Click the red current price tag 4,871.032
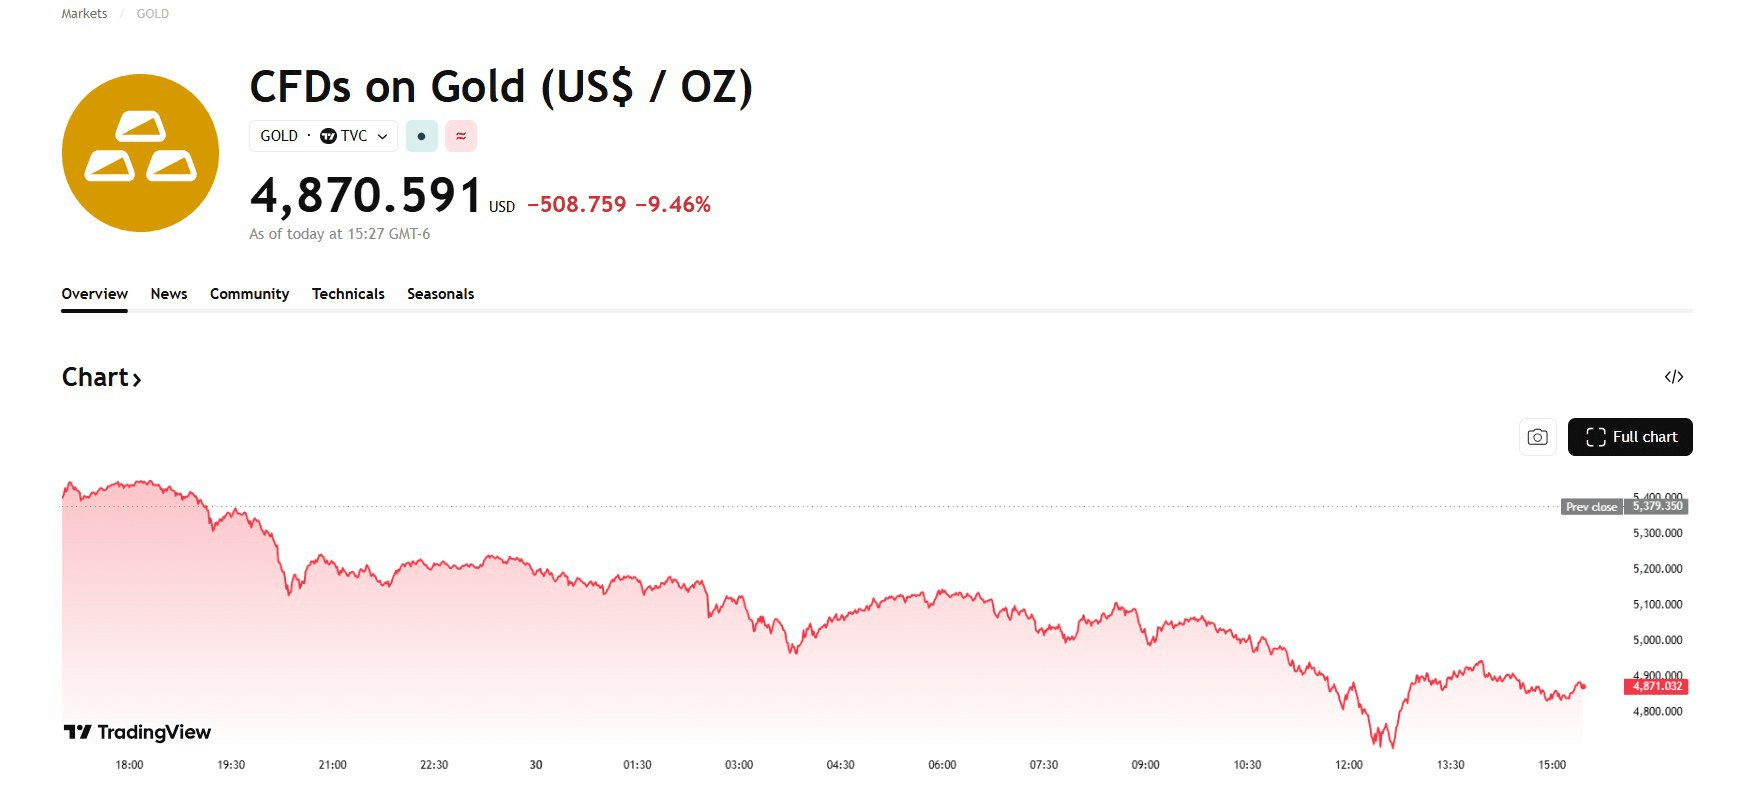This screenshot has width=1747, height=792. pyautogui.click(x=1656, y=686)
